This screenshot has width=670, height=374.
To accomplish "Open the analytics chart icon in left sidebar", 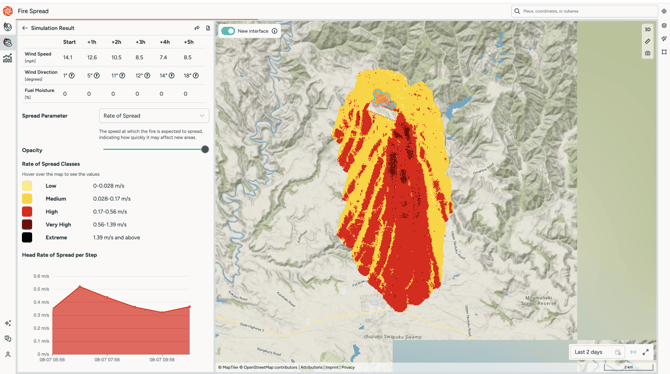I will click(8, 58).
